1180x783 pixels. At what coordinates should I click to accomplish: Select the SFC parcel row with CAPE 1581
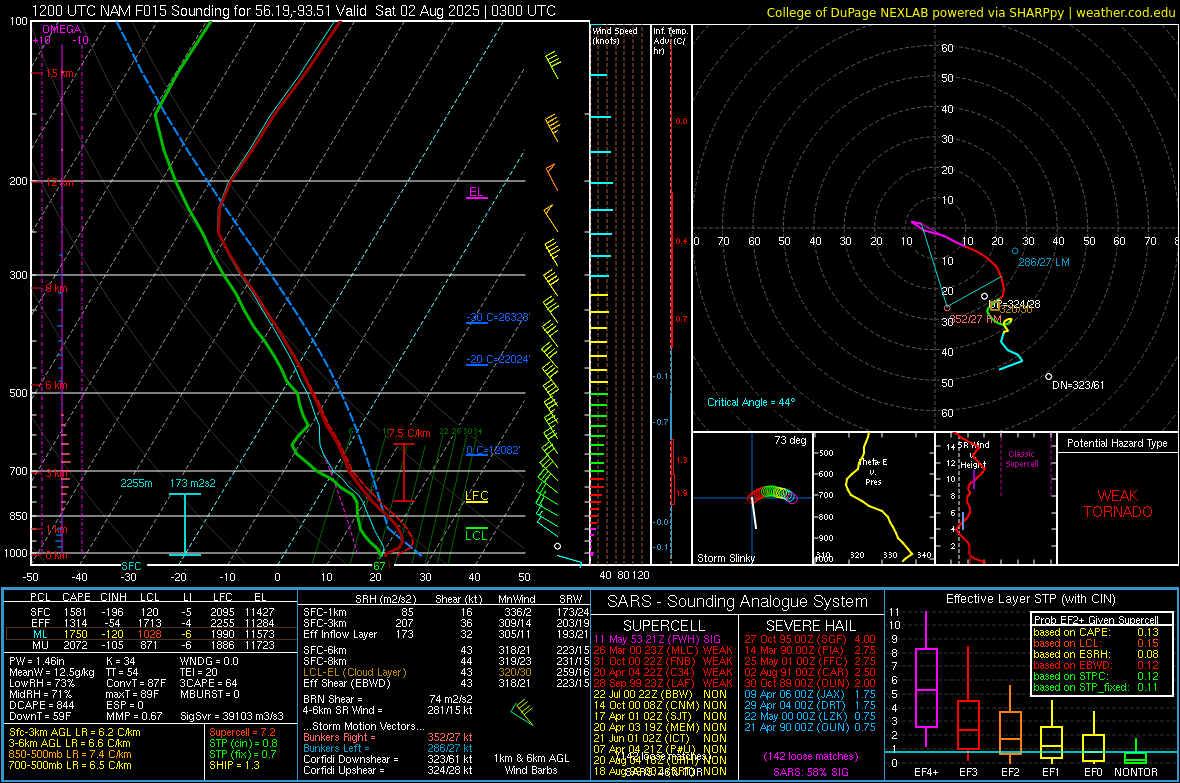pos(151,612)
